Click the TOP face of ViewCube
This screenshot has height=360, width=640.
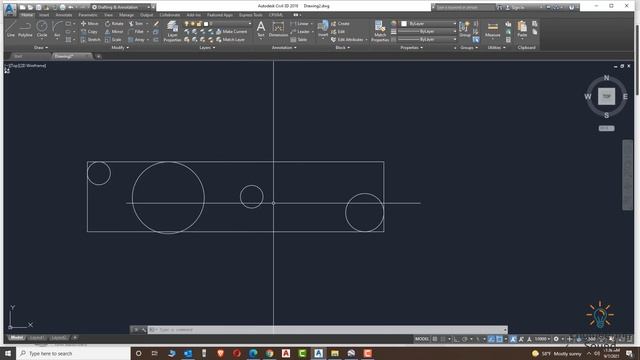point(606,97)
